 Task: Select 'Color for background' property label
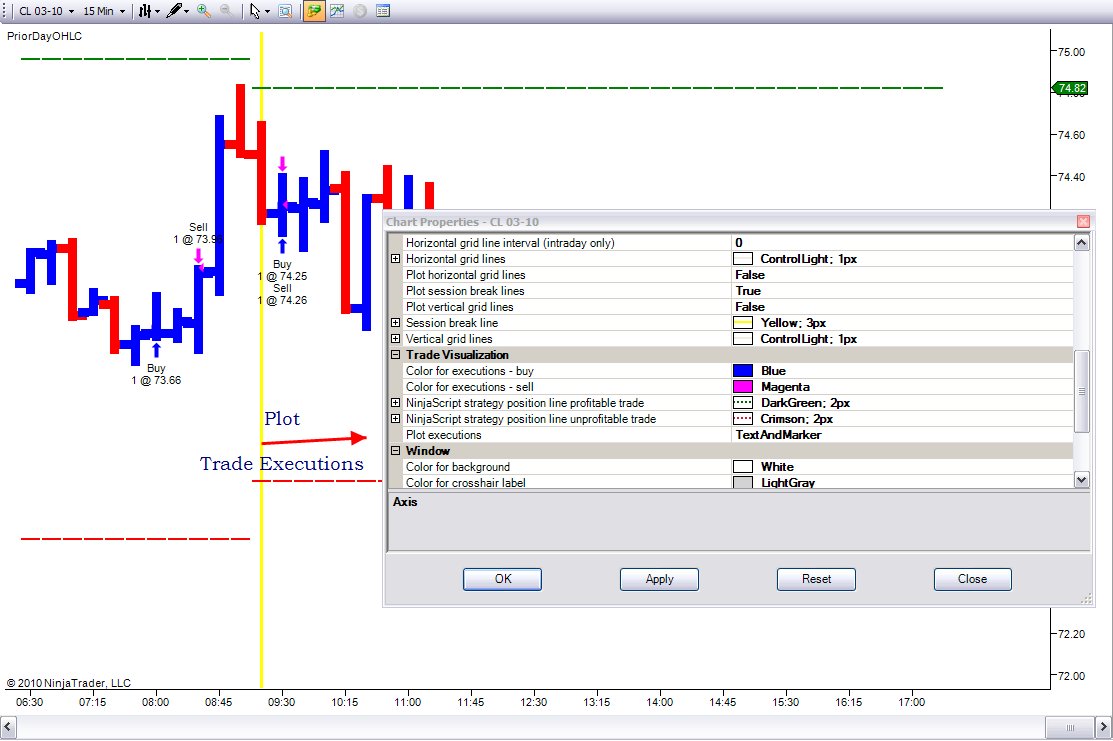point(458,466)
